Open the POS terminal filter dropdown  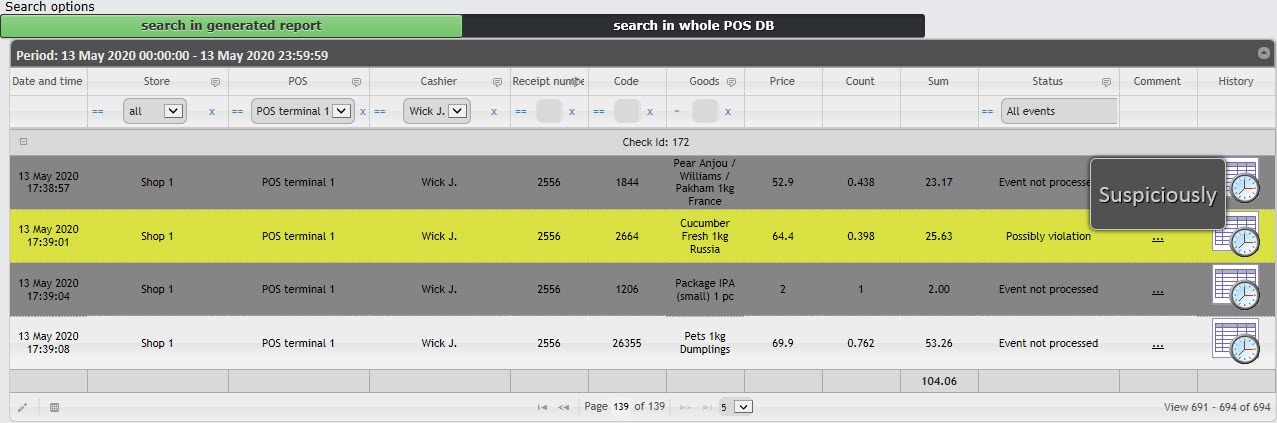341,111
